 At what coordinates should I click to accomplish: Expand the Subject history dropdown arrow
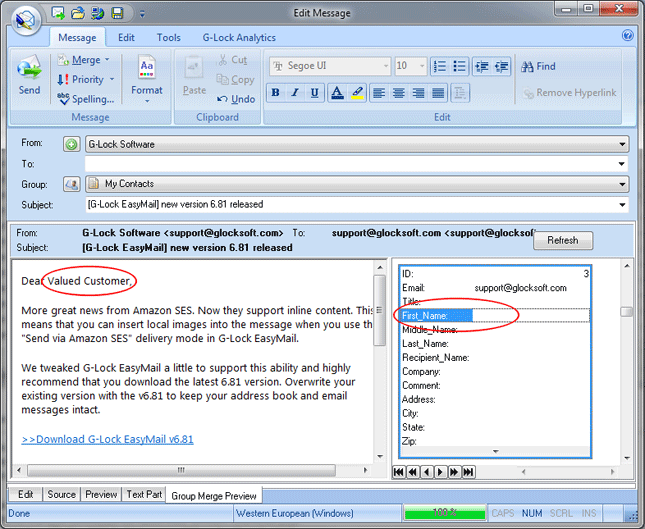coord(622,204)
